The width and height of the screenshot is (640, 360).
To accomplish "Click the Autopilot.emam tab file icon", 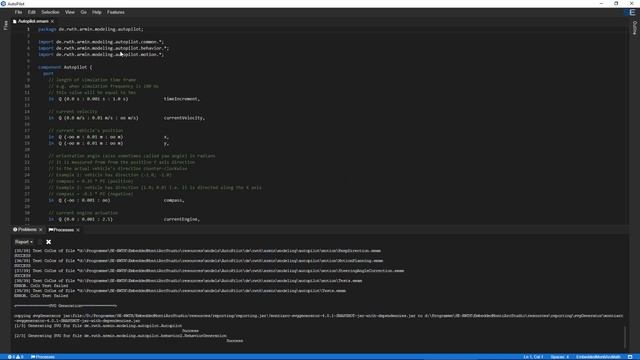I will [15, 21].
